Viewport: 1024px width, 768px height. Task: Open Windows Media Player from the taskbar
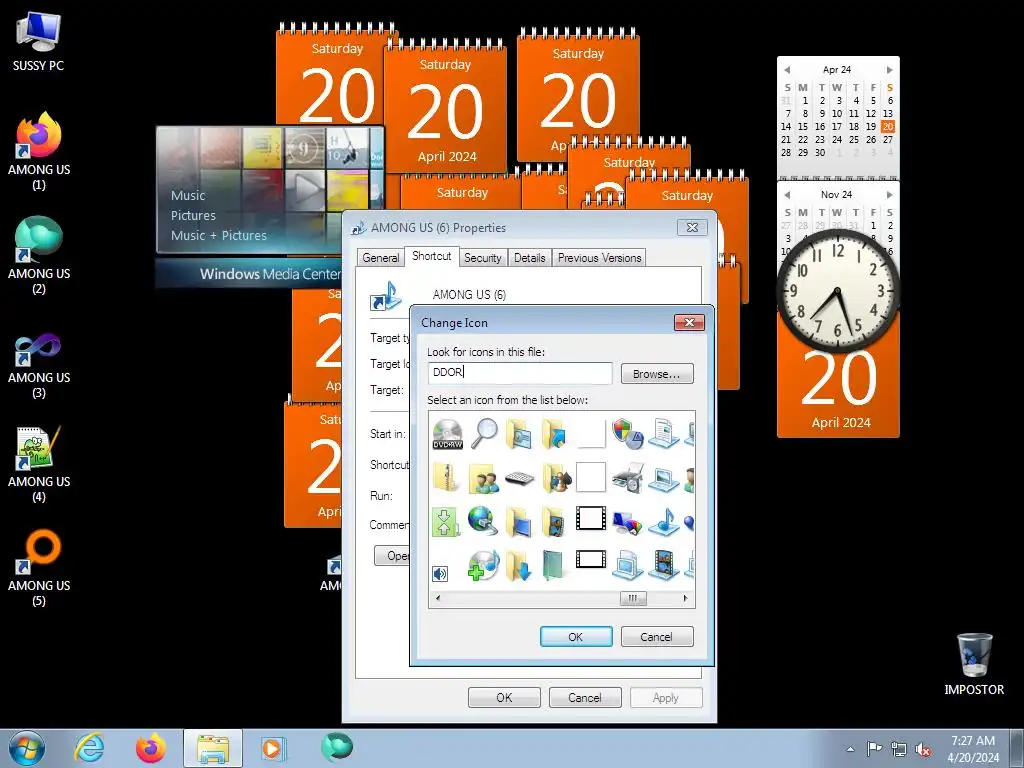coord(272,748)
